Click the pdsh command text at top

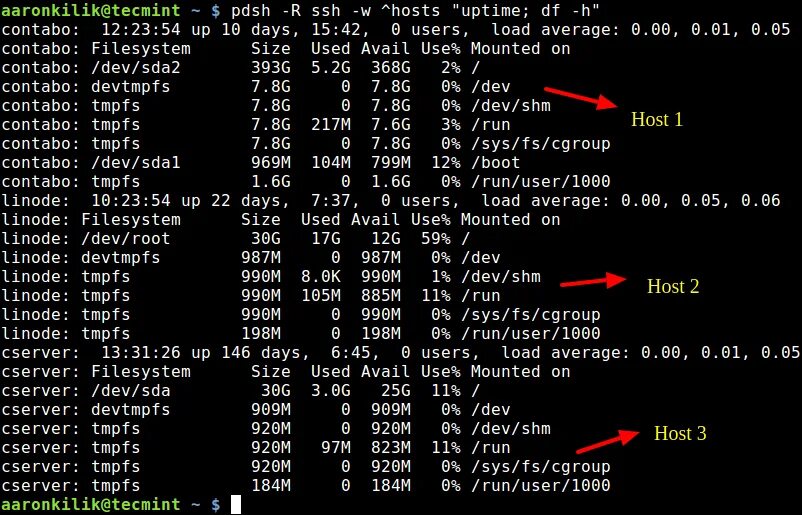click(x=415, y=10)
